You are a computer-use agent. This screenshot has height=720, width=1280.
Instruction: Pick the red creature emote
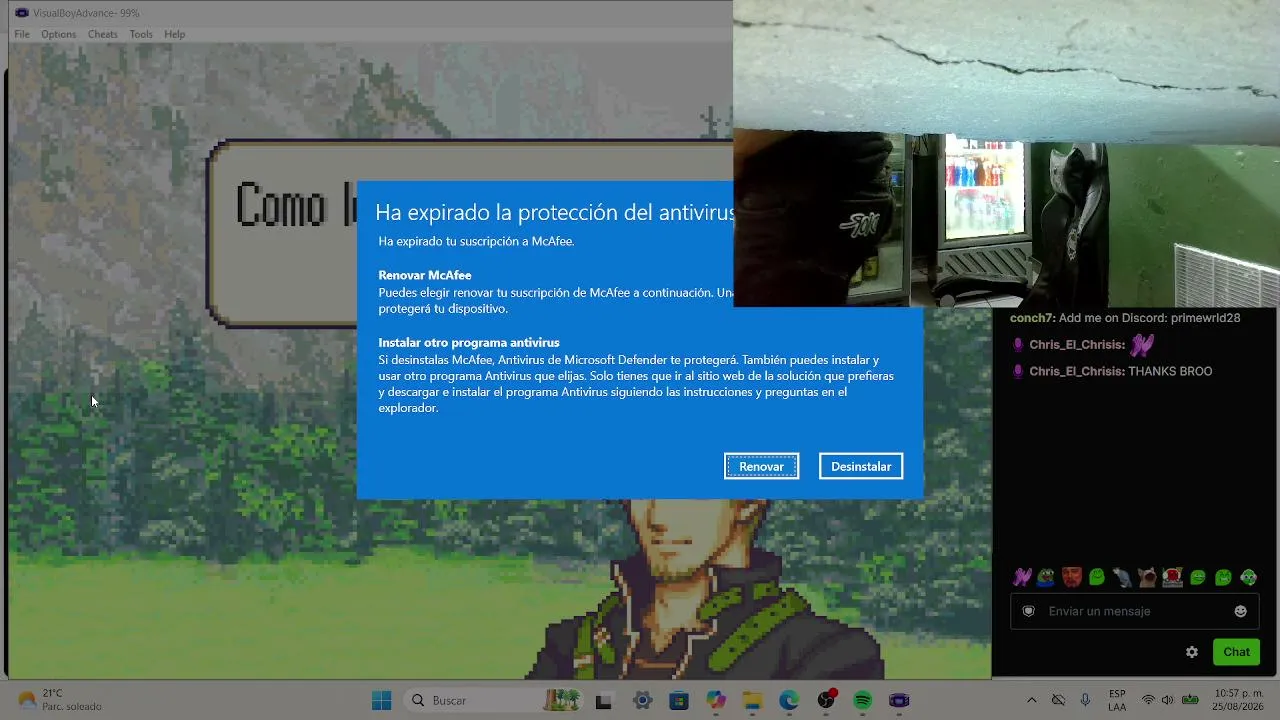pyautogui.click(x=1173, y=577)
